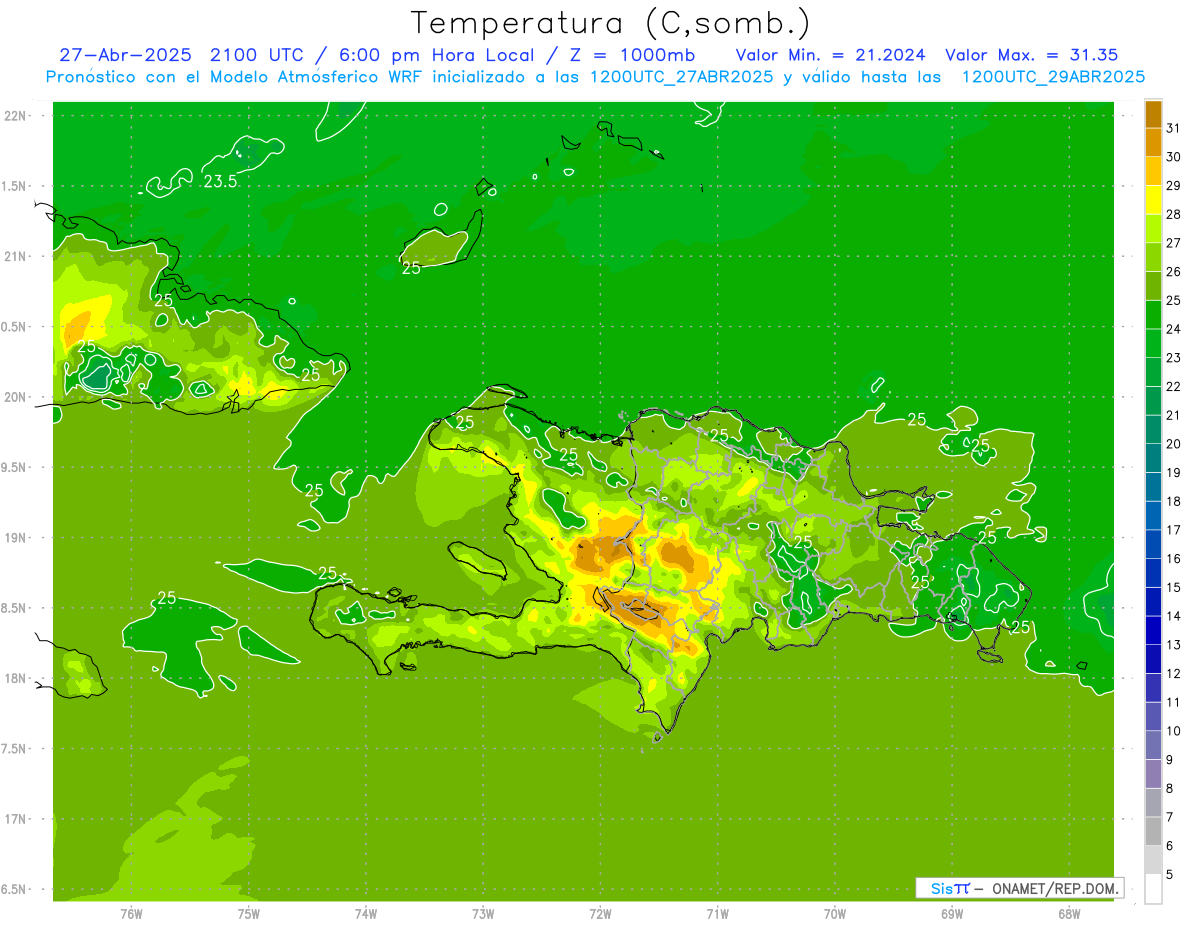The height and width of the screenshot is (927, 1200).
Task: Click legend value "21"
Action: coord(1173,415)
